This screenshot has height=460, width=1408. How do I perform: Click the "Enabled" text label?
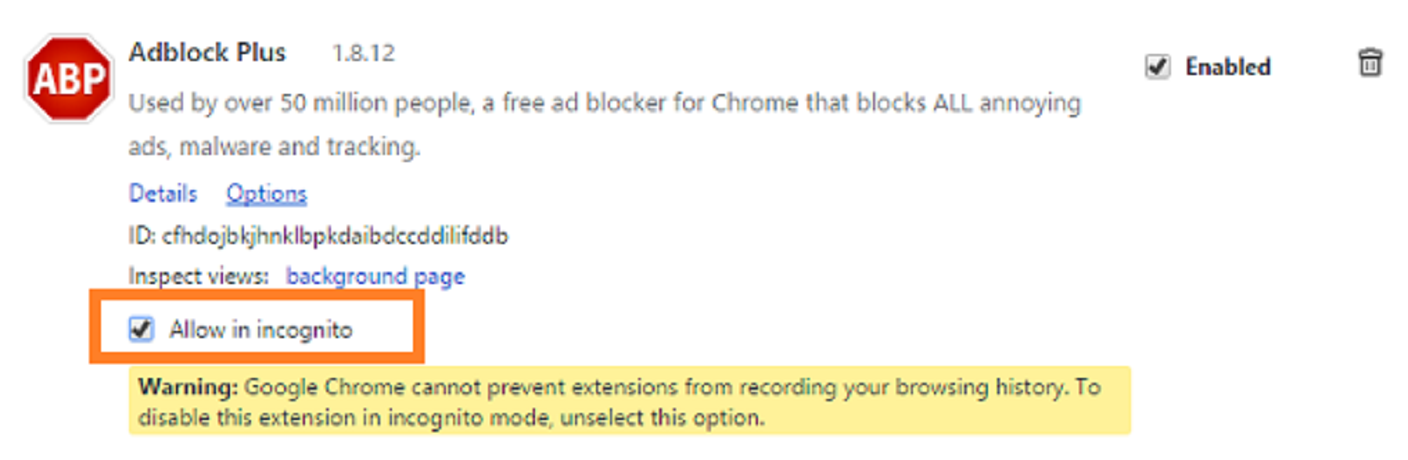click(1227, 67)
